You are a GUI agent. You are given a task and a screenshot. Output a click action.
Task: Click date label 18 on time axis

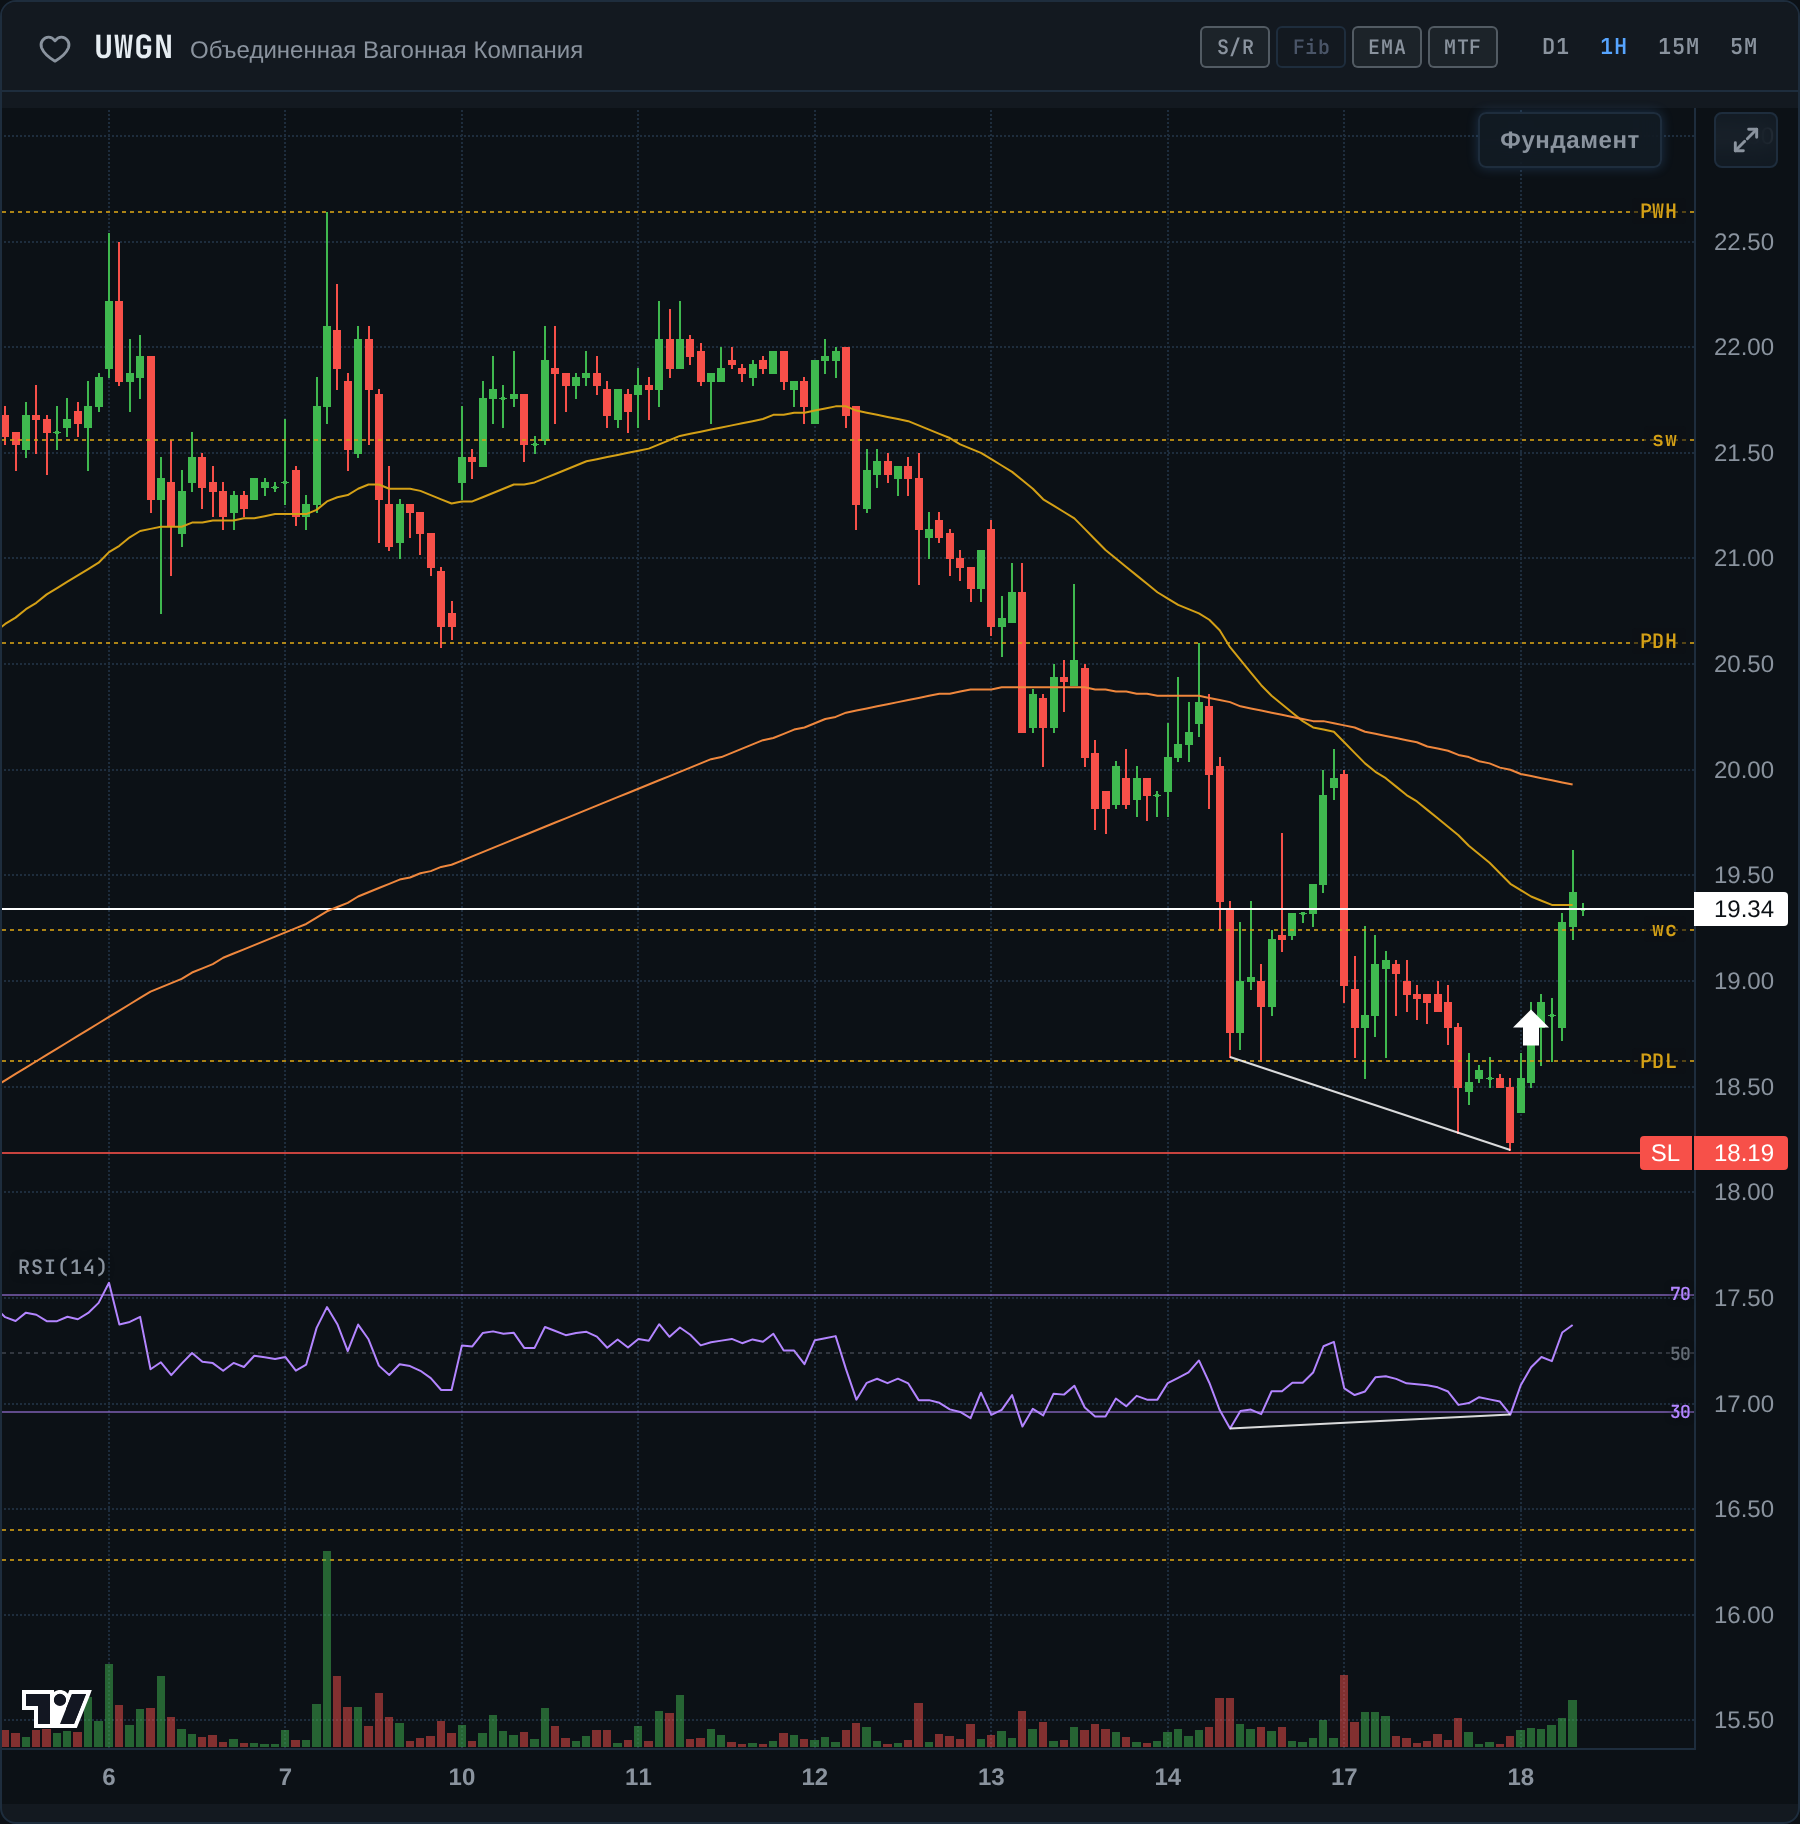coord(1521,1777)
